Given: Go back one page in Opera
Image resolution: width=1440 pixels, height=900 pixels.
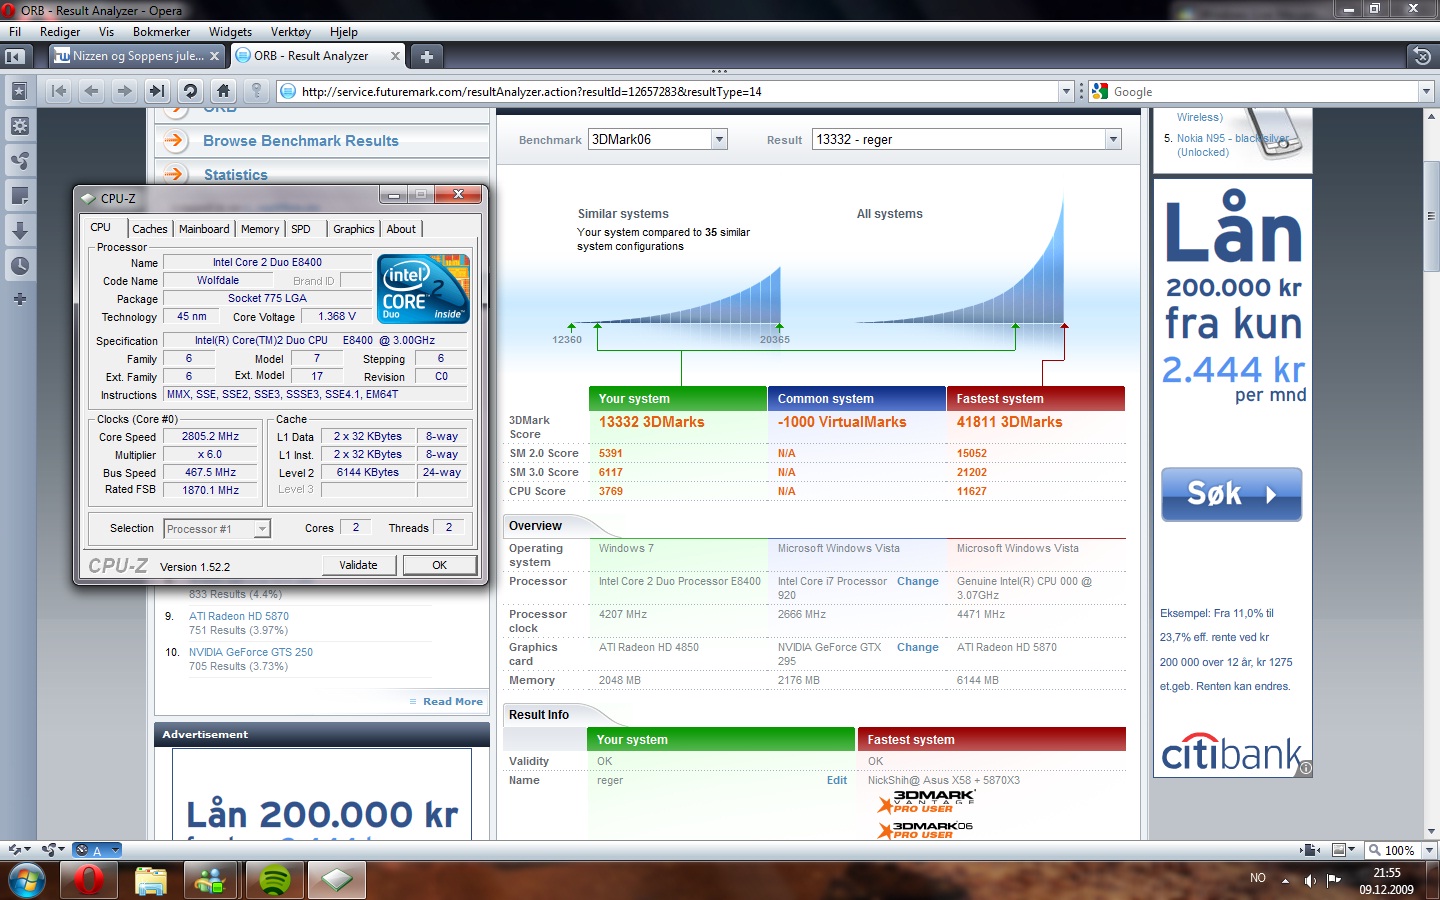Looking at the screenshot, I should pyautogui.click(x=92, y=91).
